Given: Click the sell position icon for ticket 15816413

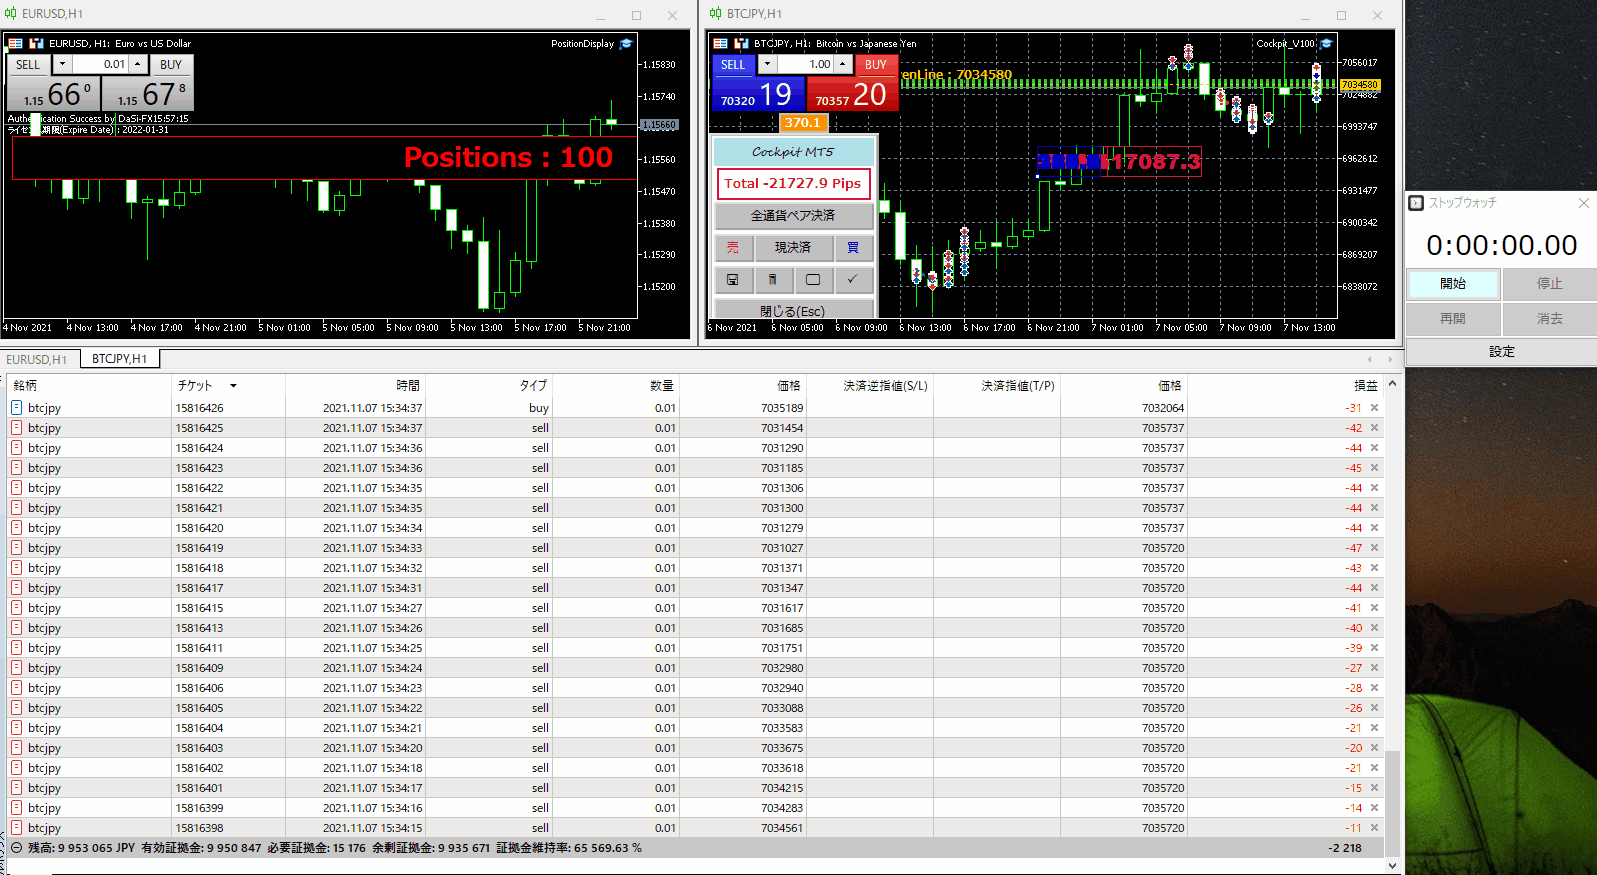Looking at the screenshot, I should (16, 628).
